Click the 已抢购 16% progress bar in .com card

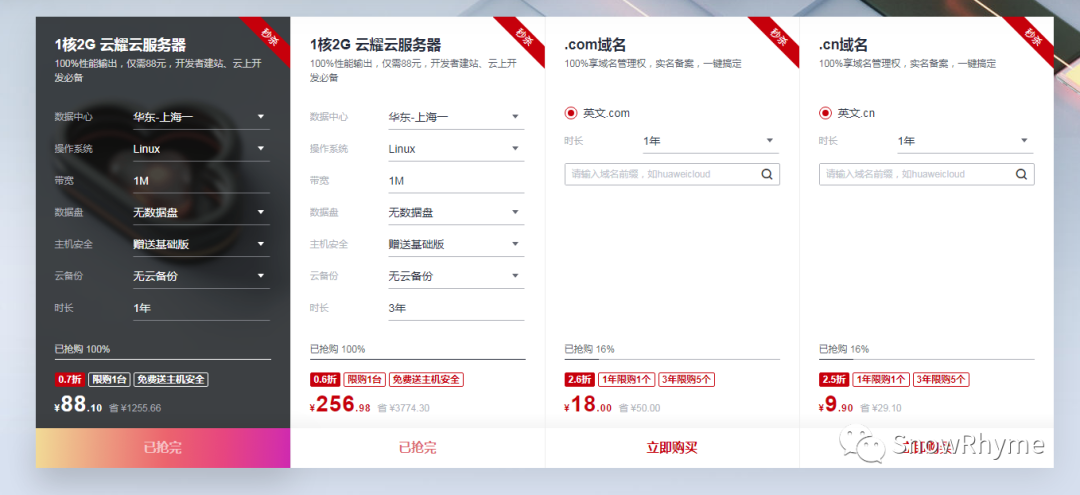click(672, 359)
